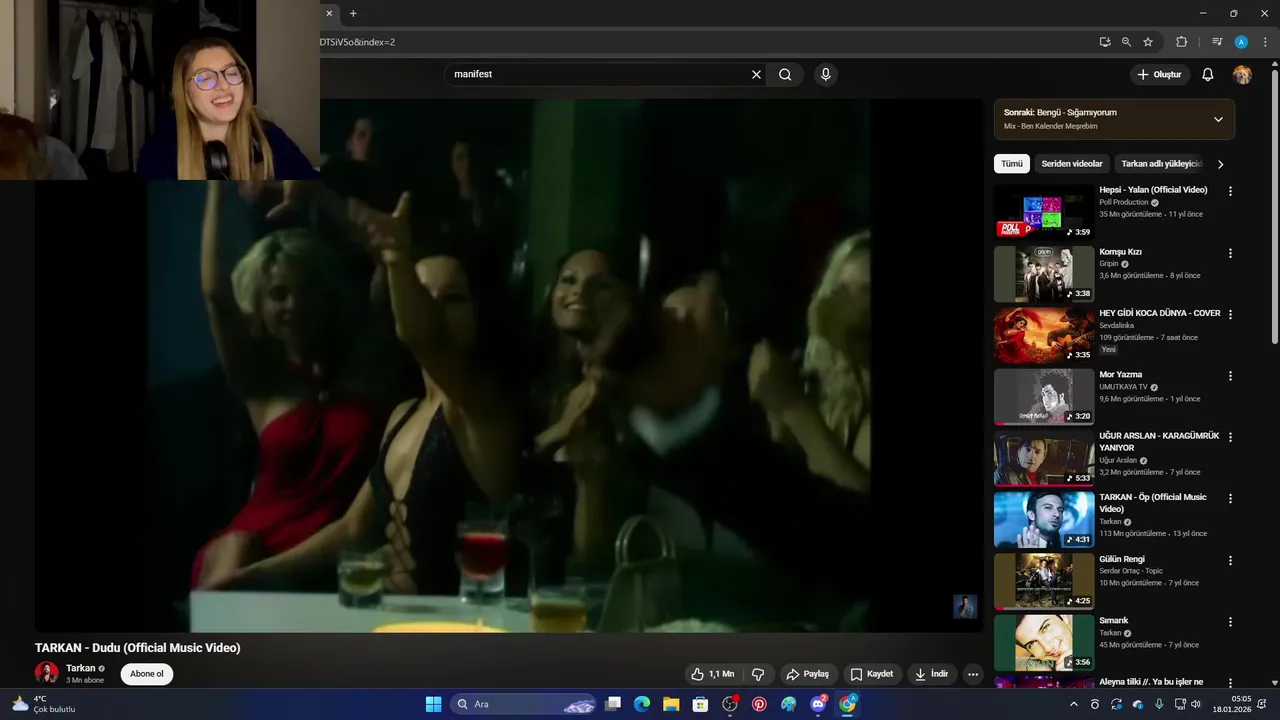Screen dimensions: 1280x720
Task: Click Tarkan channel avatar below video
Action: tap(46, 673)
